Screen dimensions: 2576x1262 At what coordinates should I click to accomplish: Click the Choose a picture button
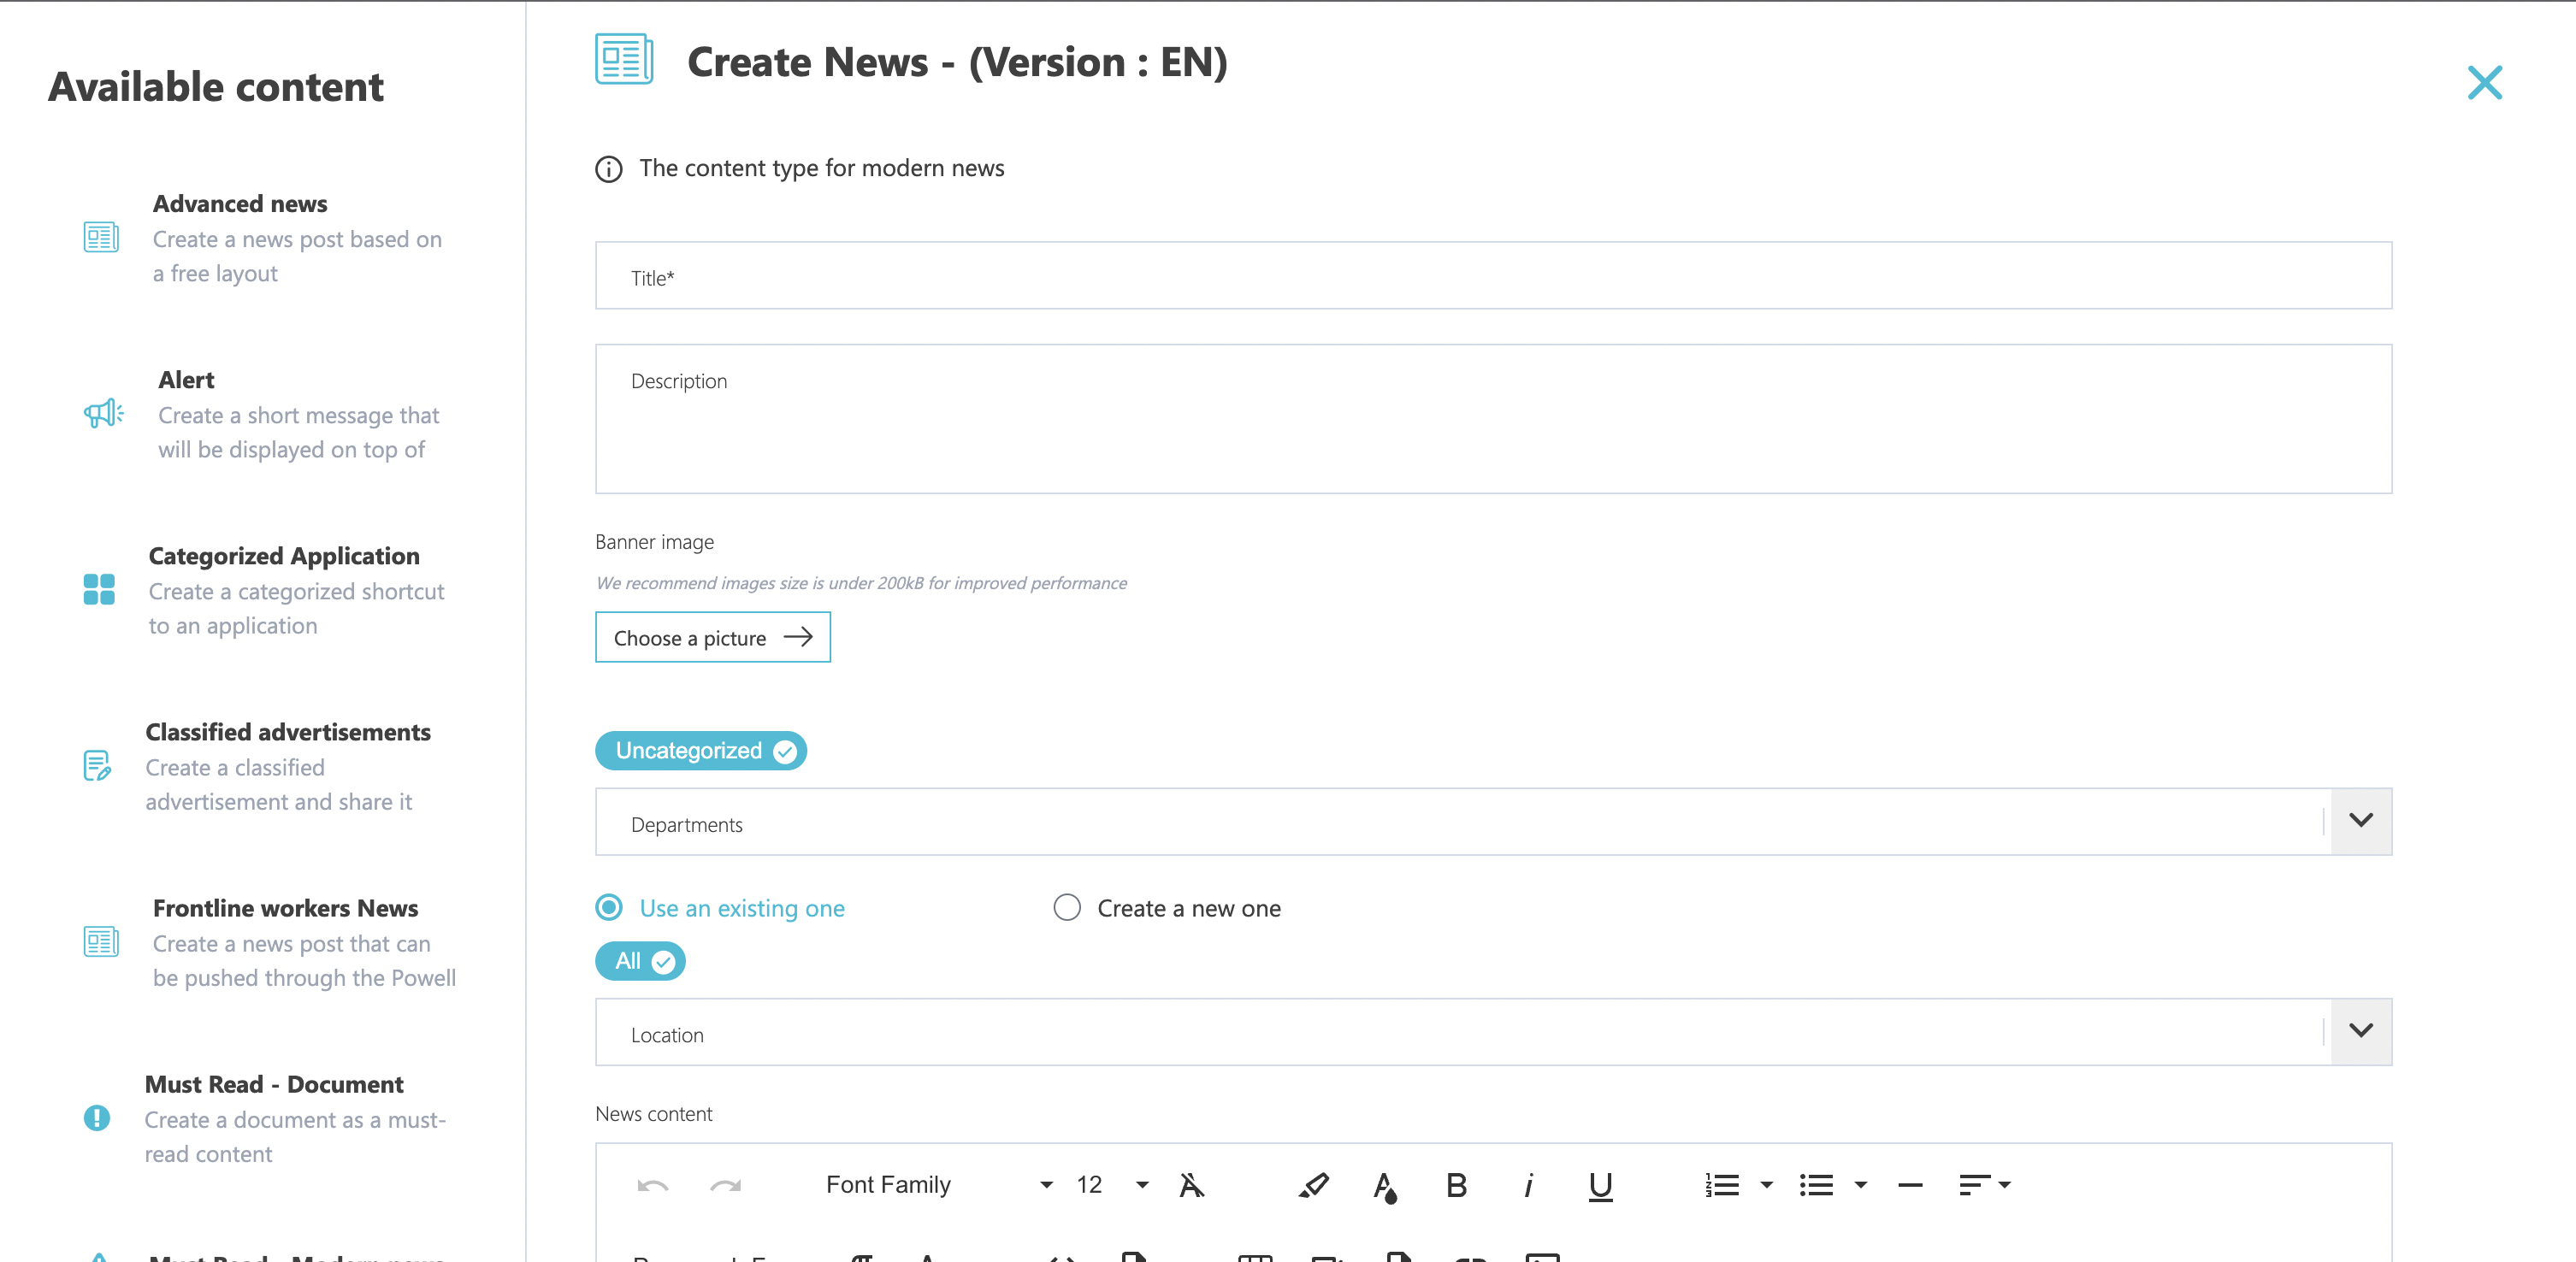[712, 637]
